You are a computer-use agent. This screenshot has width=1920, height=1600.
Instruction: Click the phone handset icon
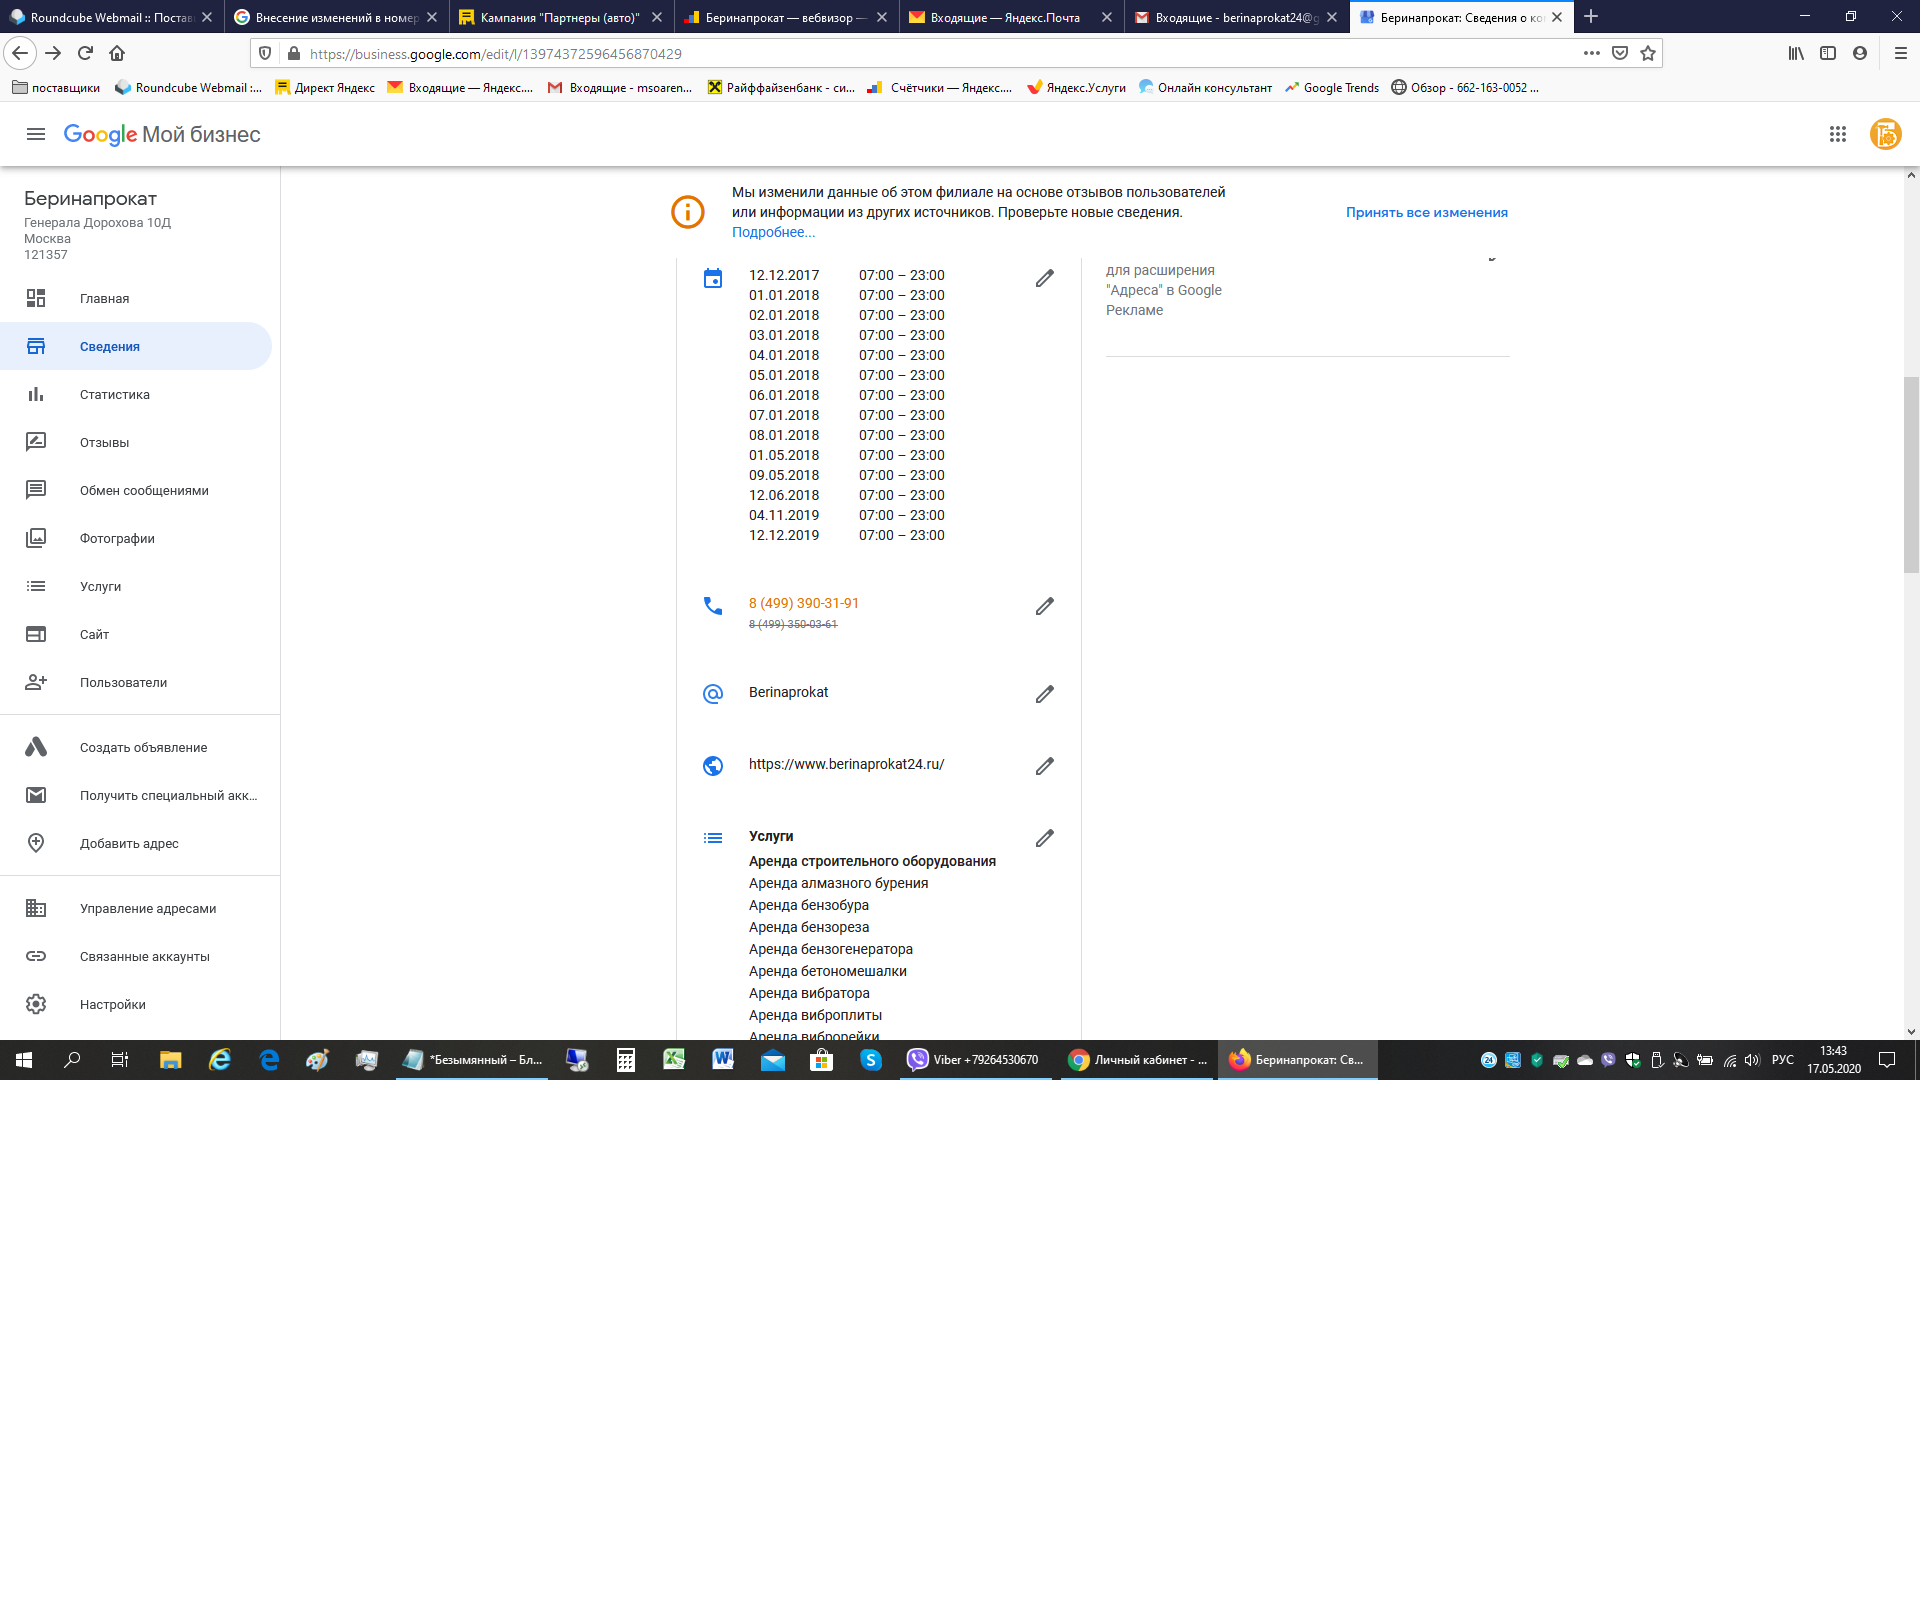point(713,606)
